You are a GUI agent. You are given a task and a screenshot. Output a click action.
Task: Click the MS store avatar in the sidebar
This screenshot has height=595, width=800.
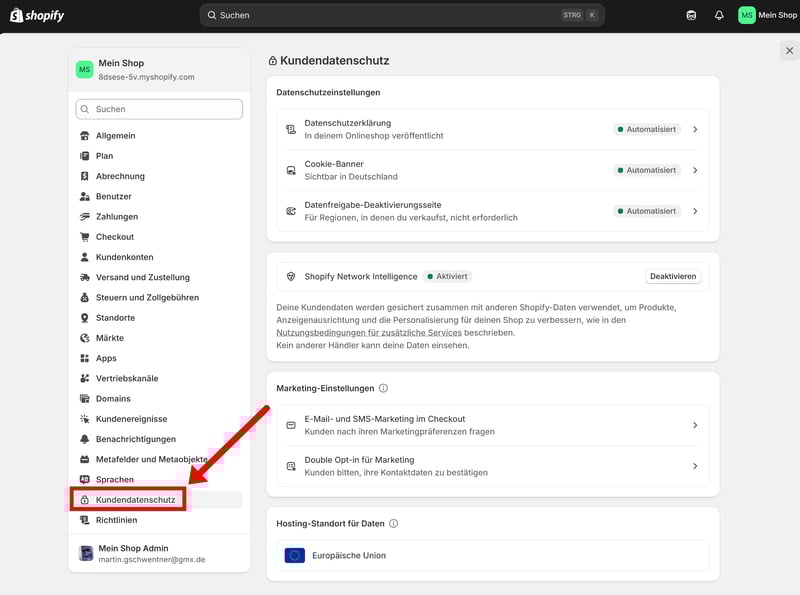pos(84,69)
